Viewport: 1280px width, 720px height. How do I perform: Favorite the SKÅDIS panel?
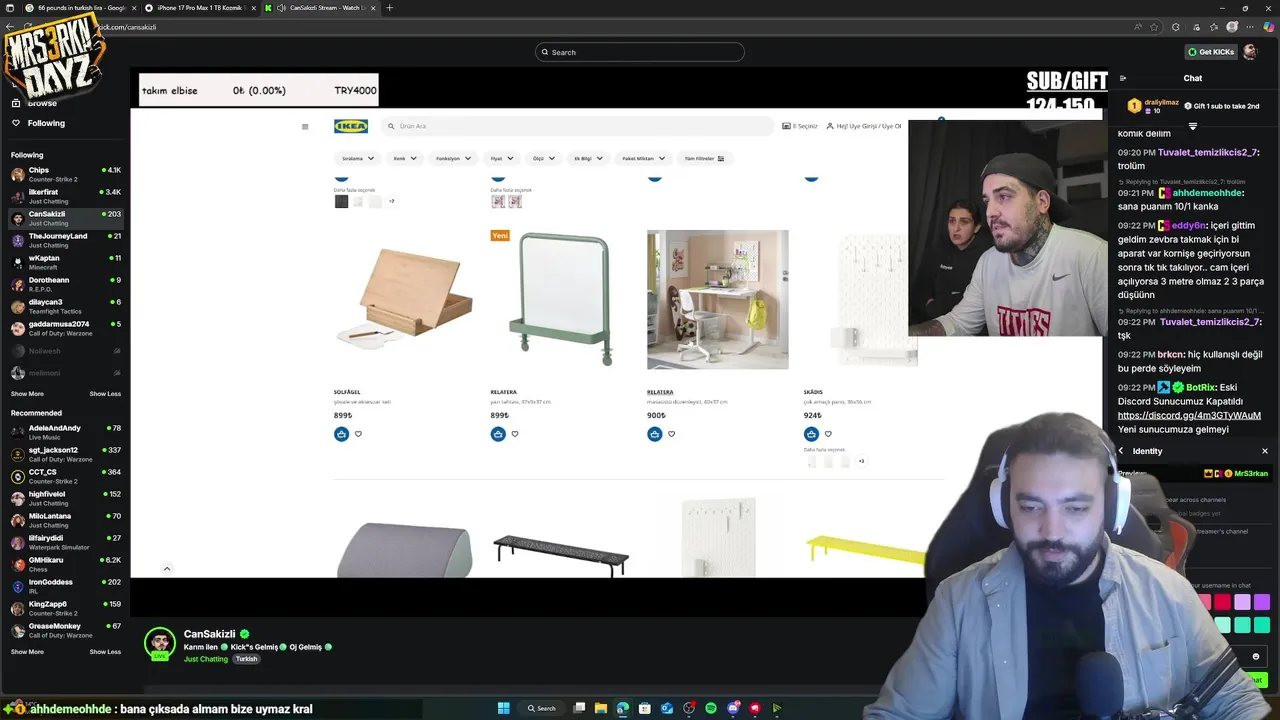pyautogui.click(x=828, y=434)
